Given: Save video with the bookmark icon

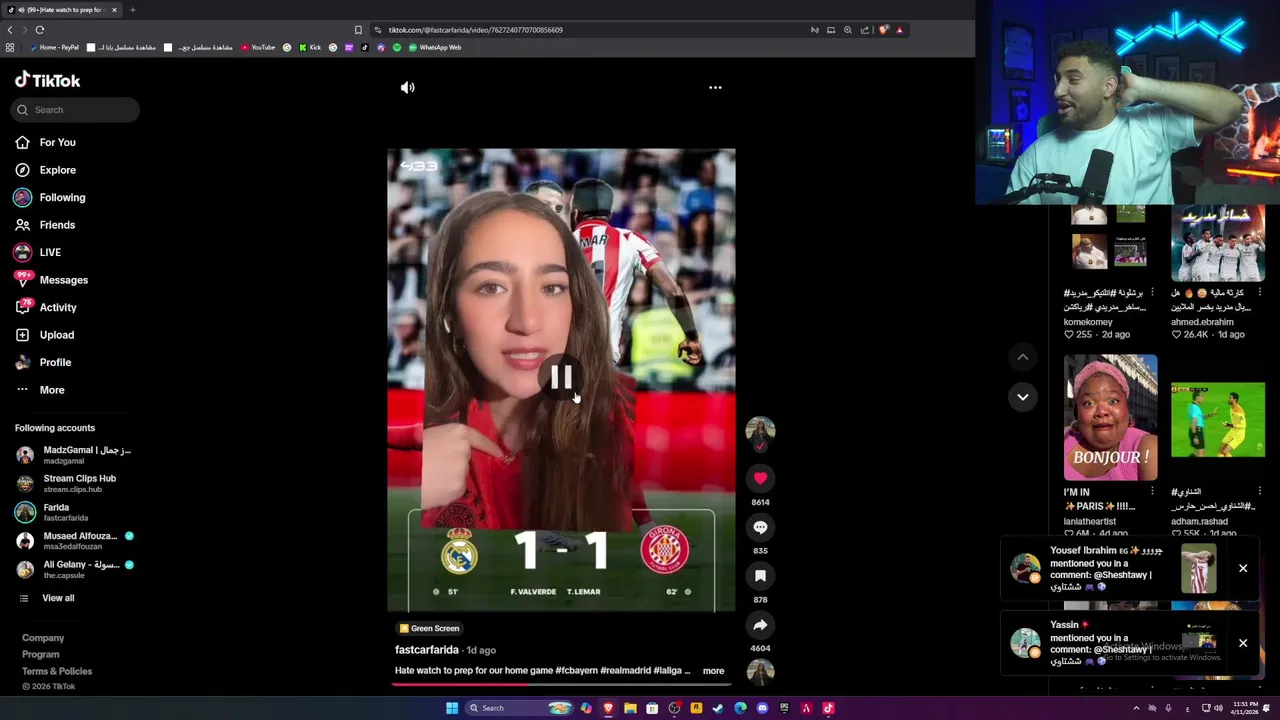Looking at the screenshot, I should point(760,576).
